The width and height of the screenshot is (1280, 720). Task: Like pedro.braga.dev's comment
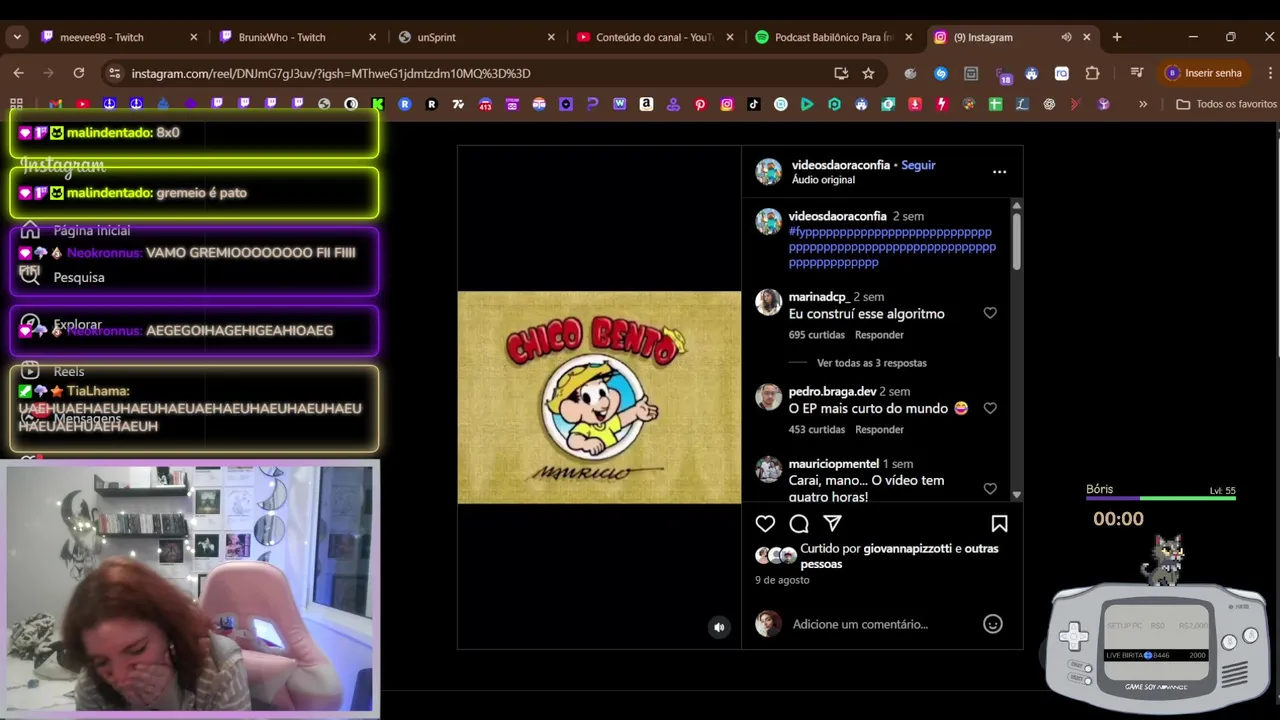pyautogui.click(x=990, y=408)
